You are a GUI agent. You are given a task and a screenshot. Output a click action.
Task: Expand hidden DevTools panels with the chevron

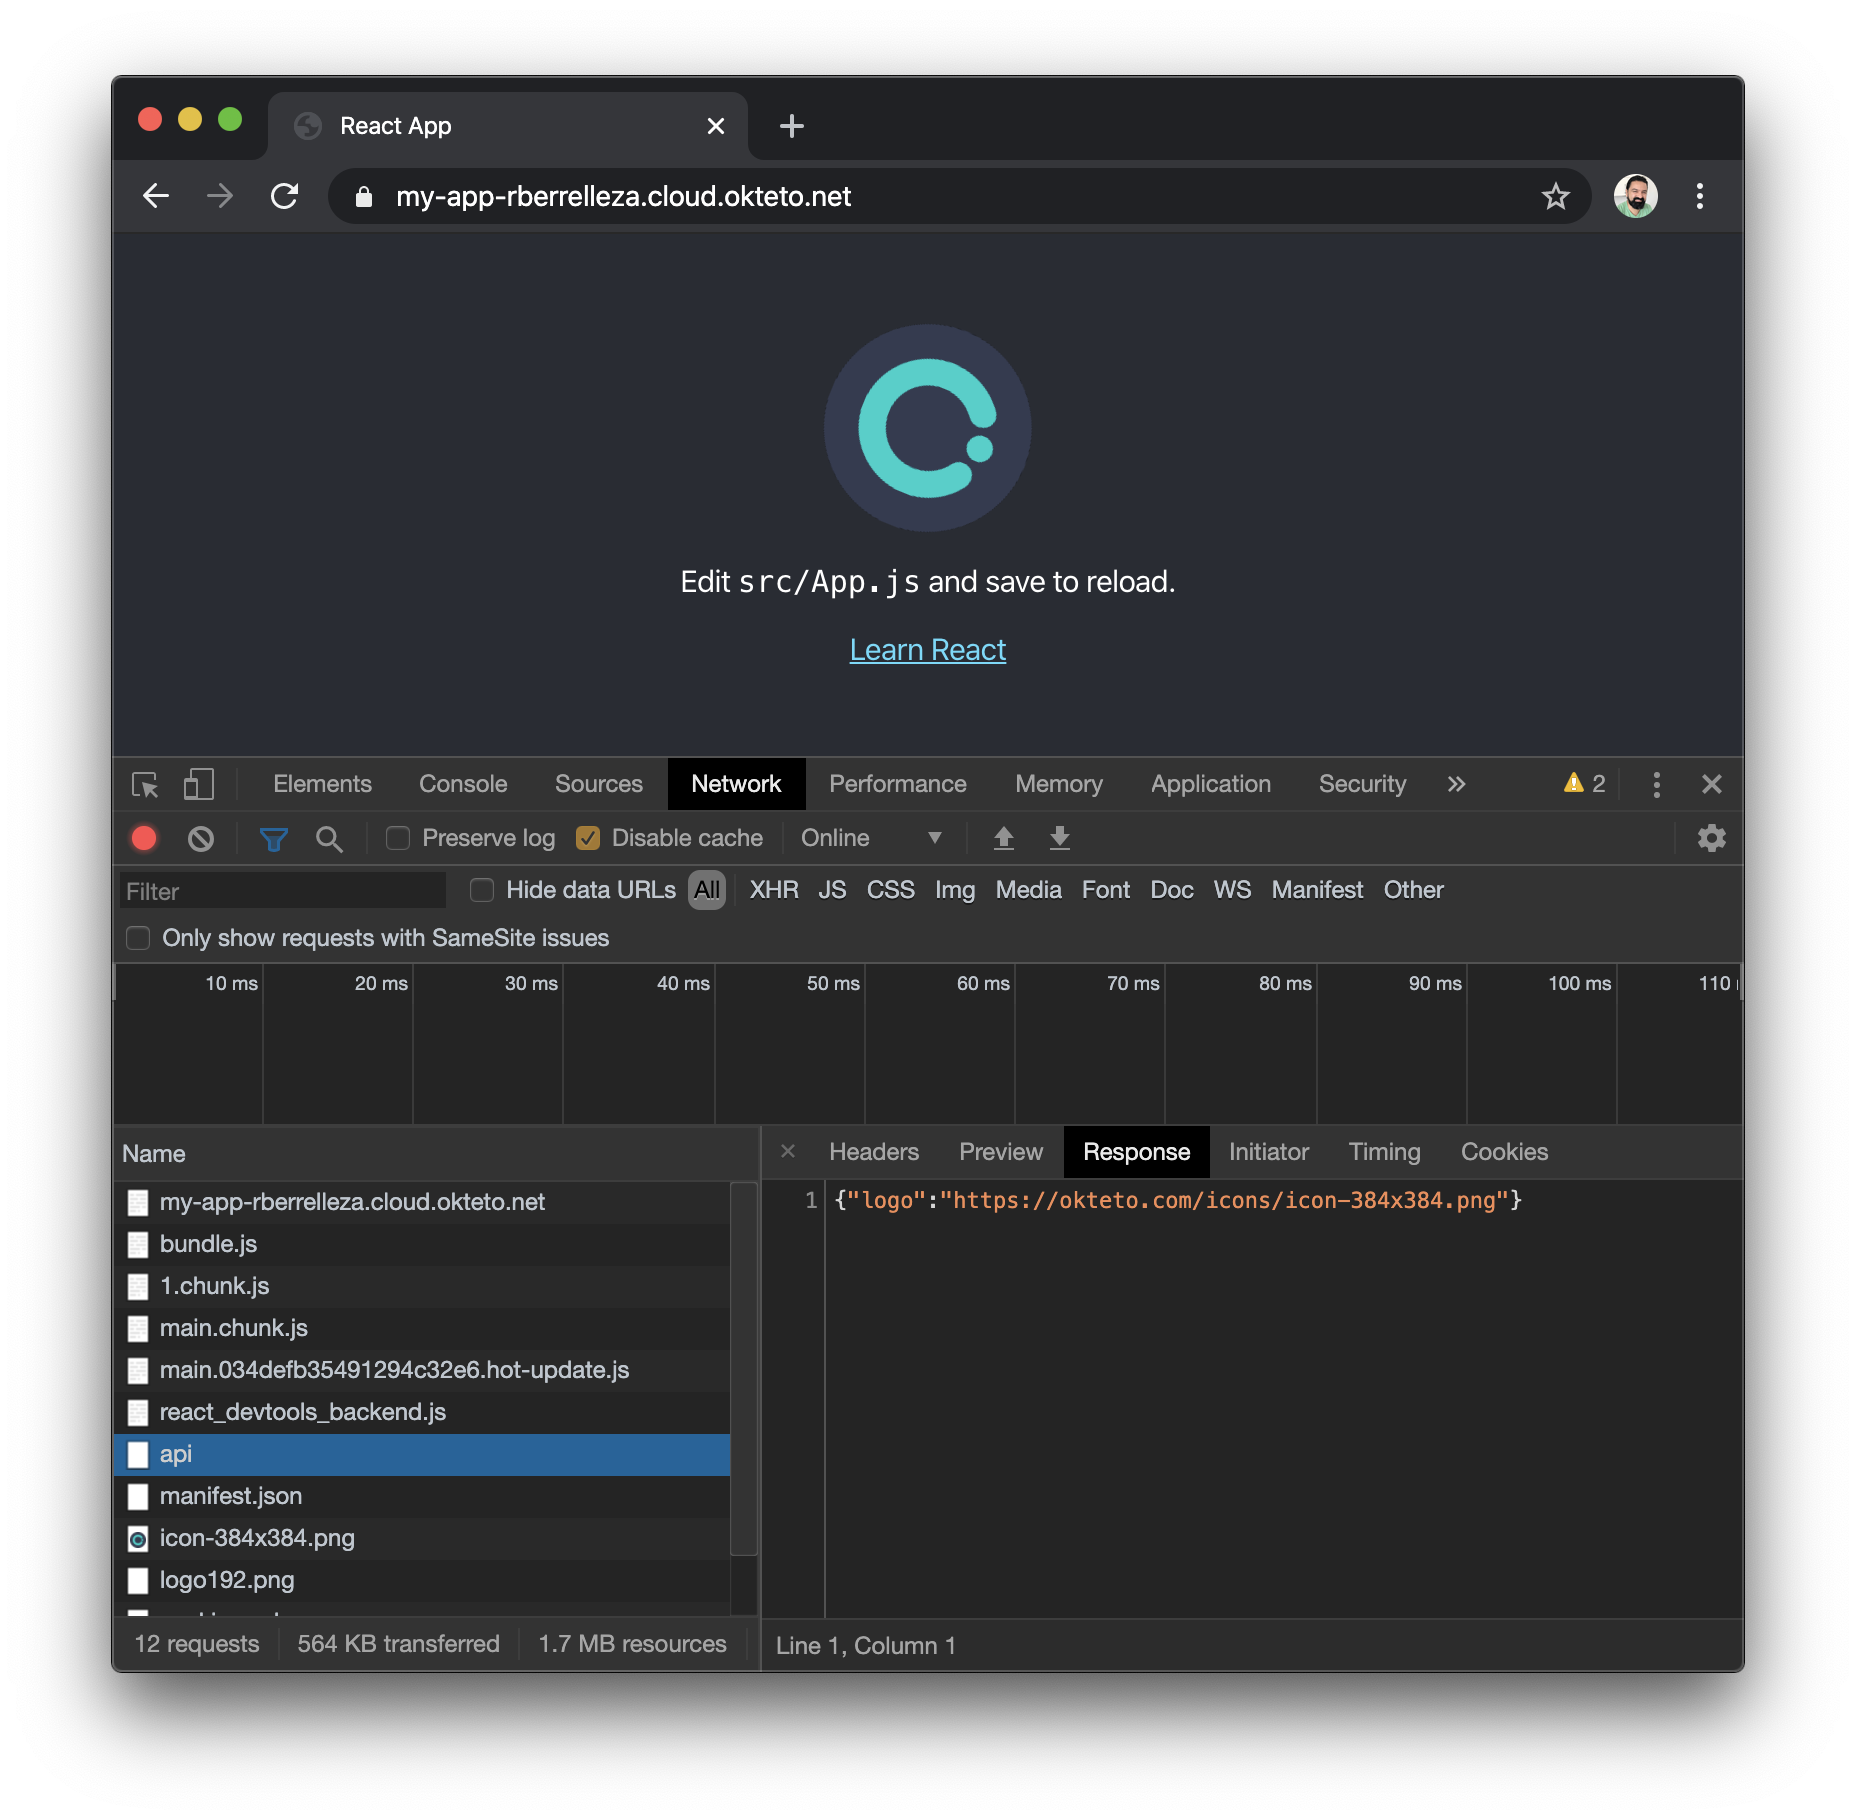point(1457,784)
